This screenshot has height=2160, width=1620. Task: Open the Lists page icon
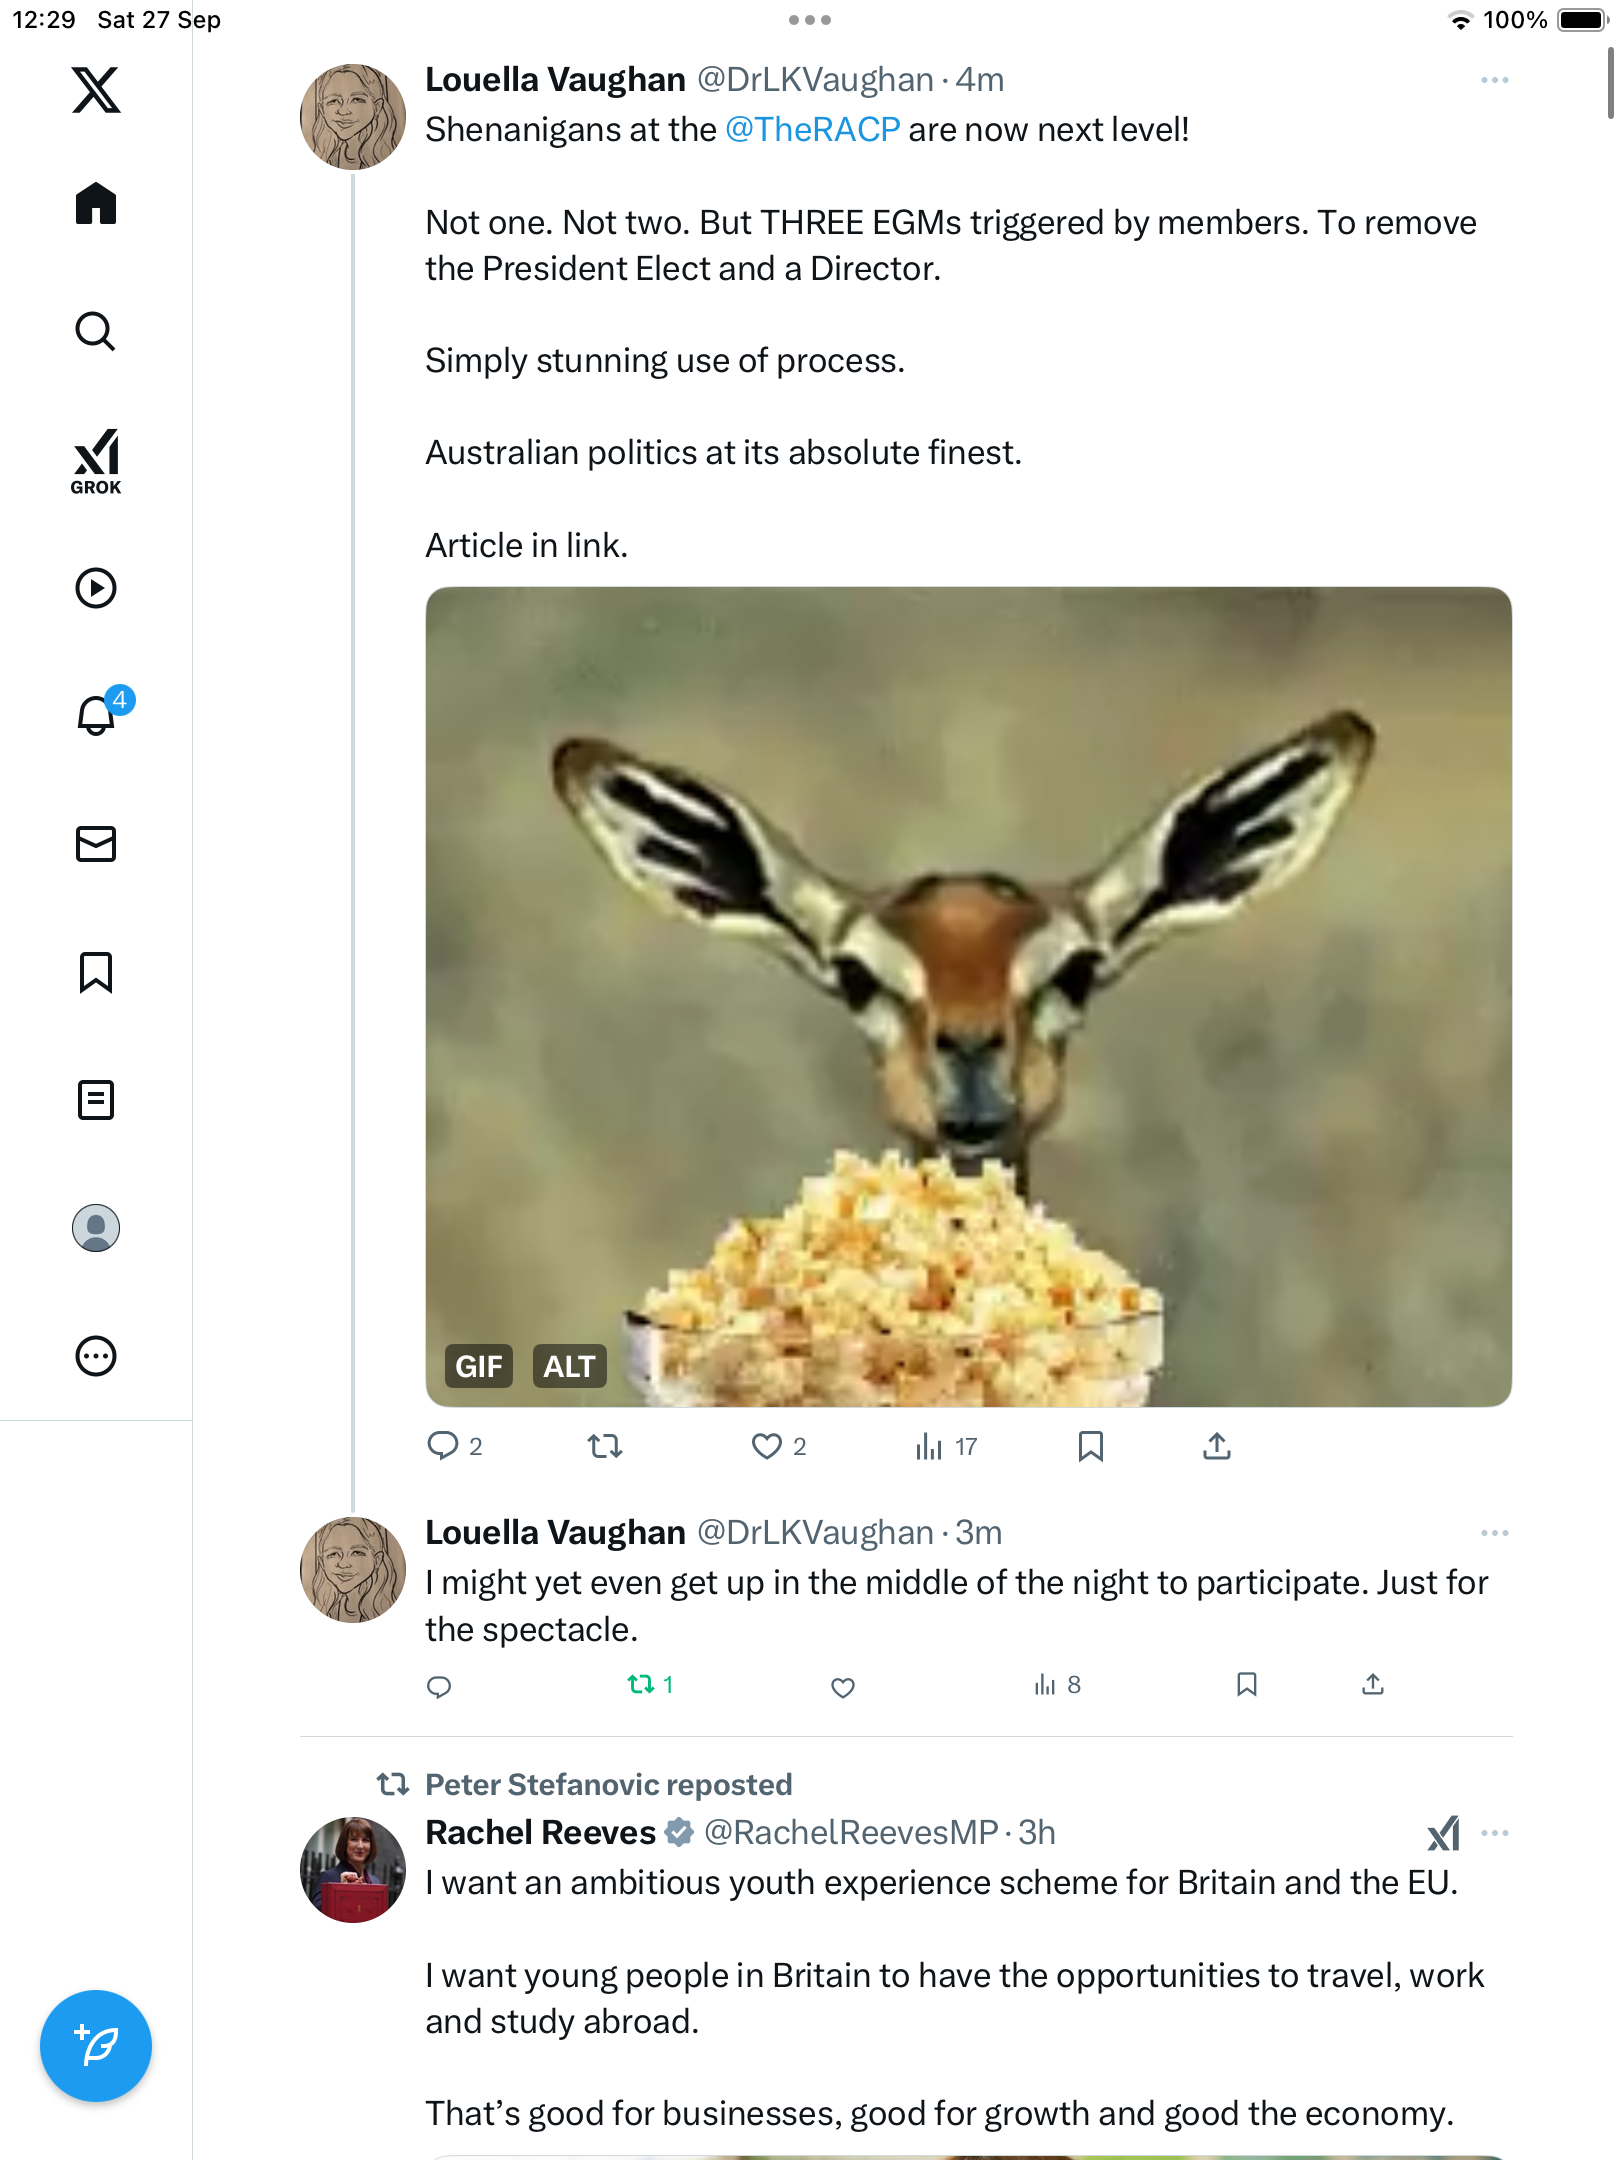coord(96,1100)
